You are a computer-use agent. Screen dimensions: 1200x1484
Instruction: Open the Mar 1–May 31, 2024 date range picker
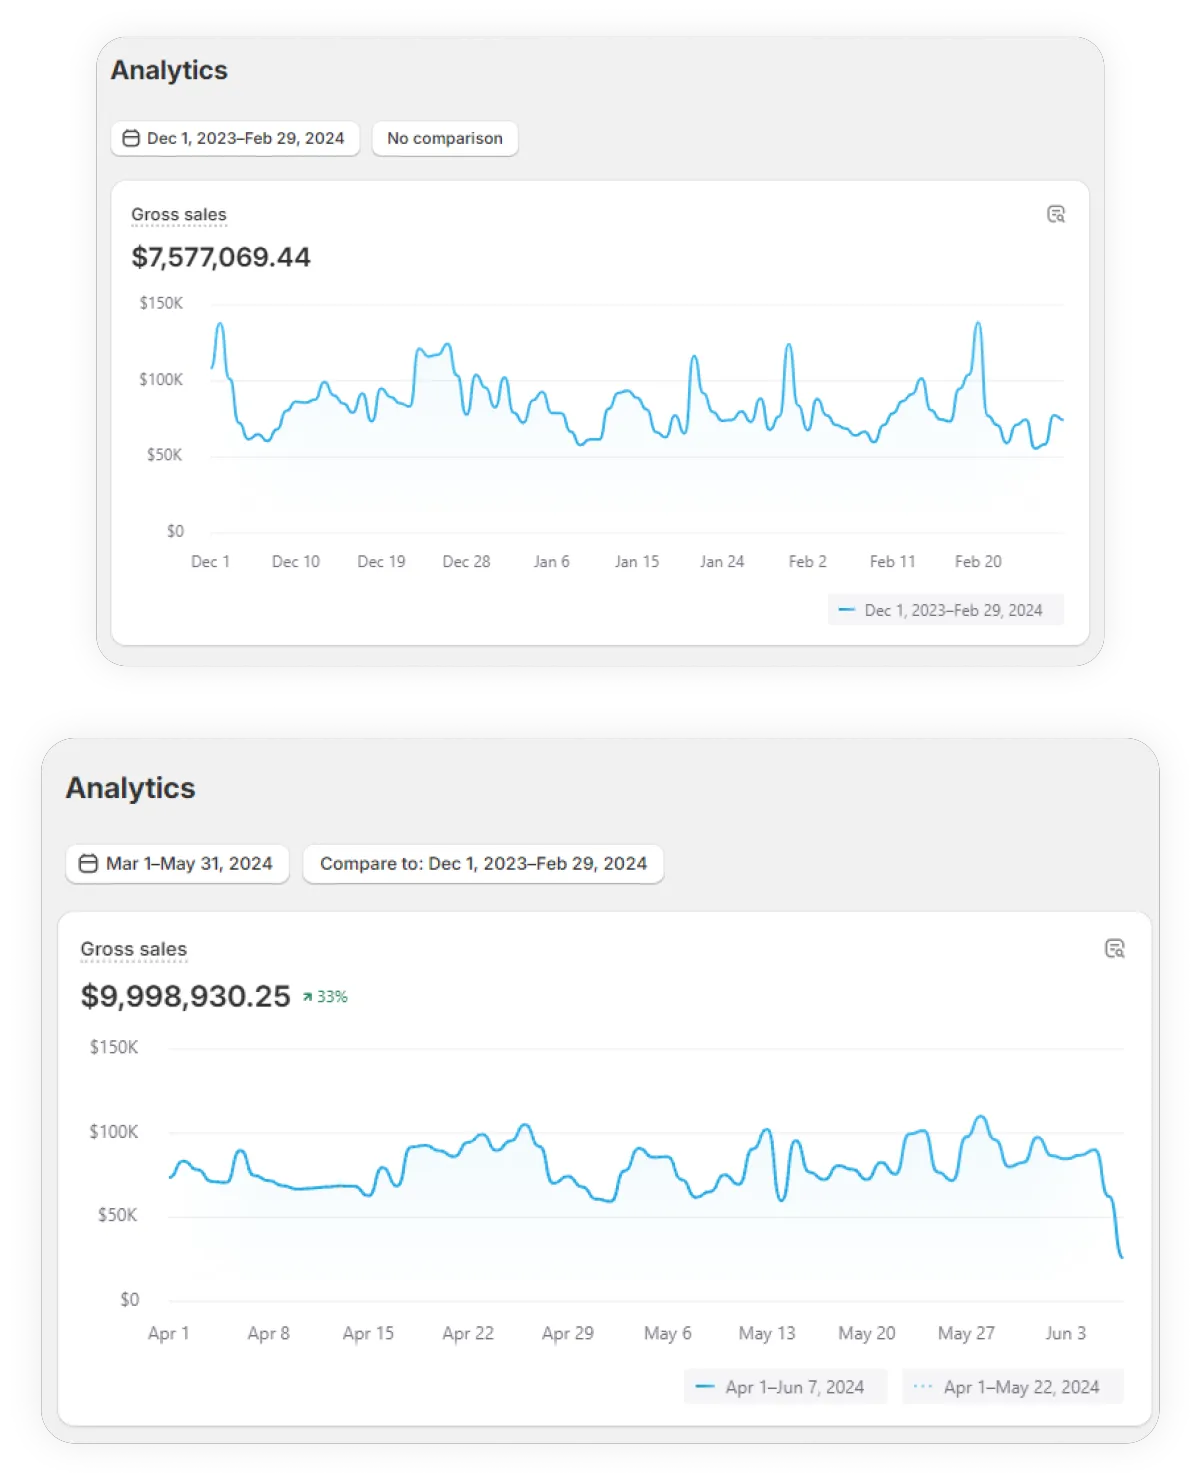coord(188,863)
